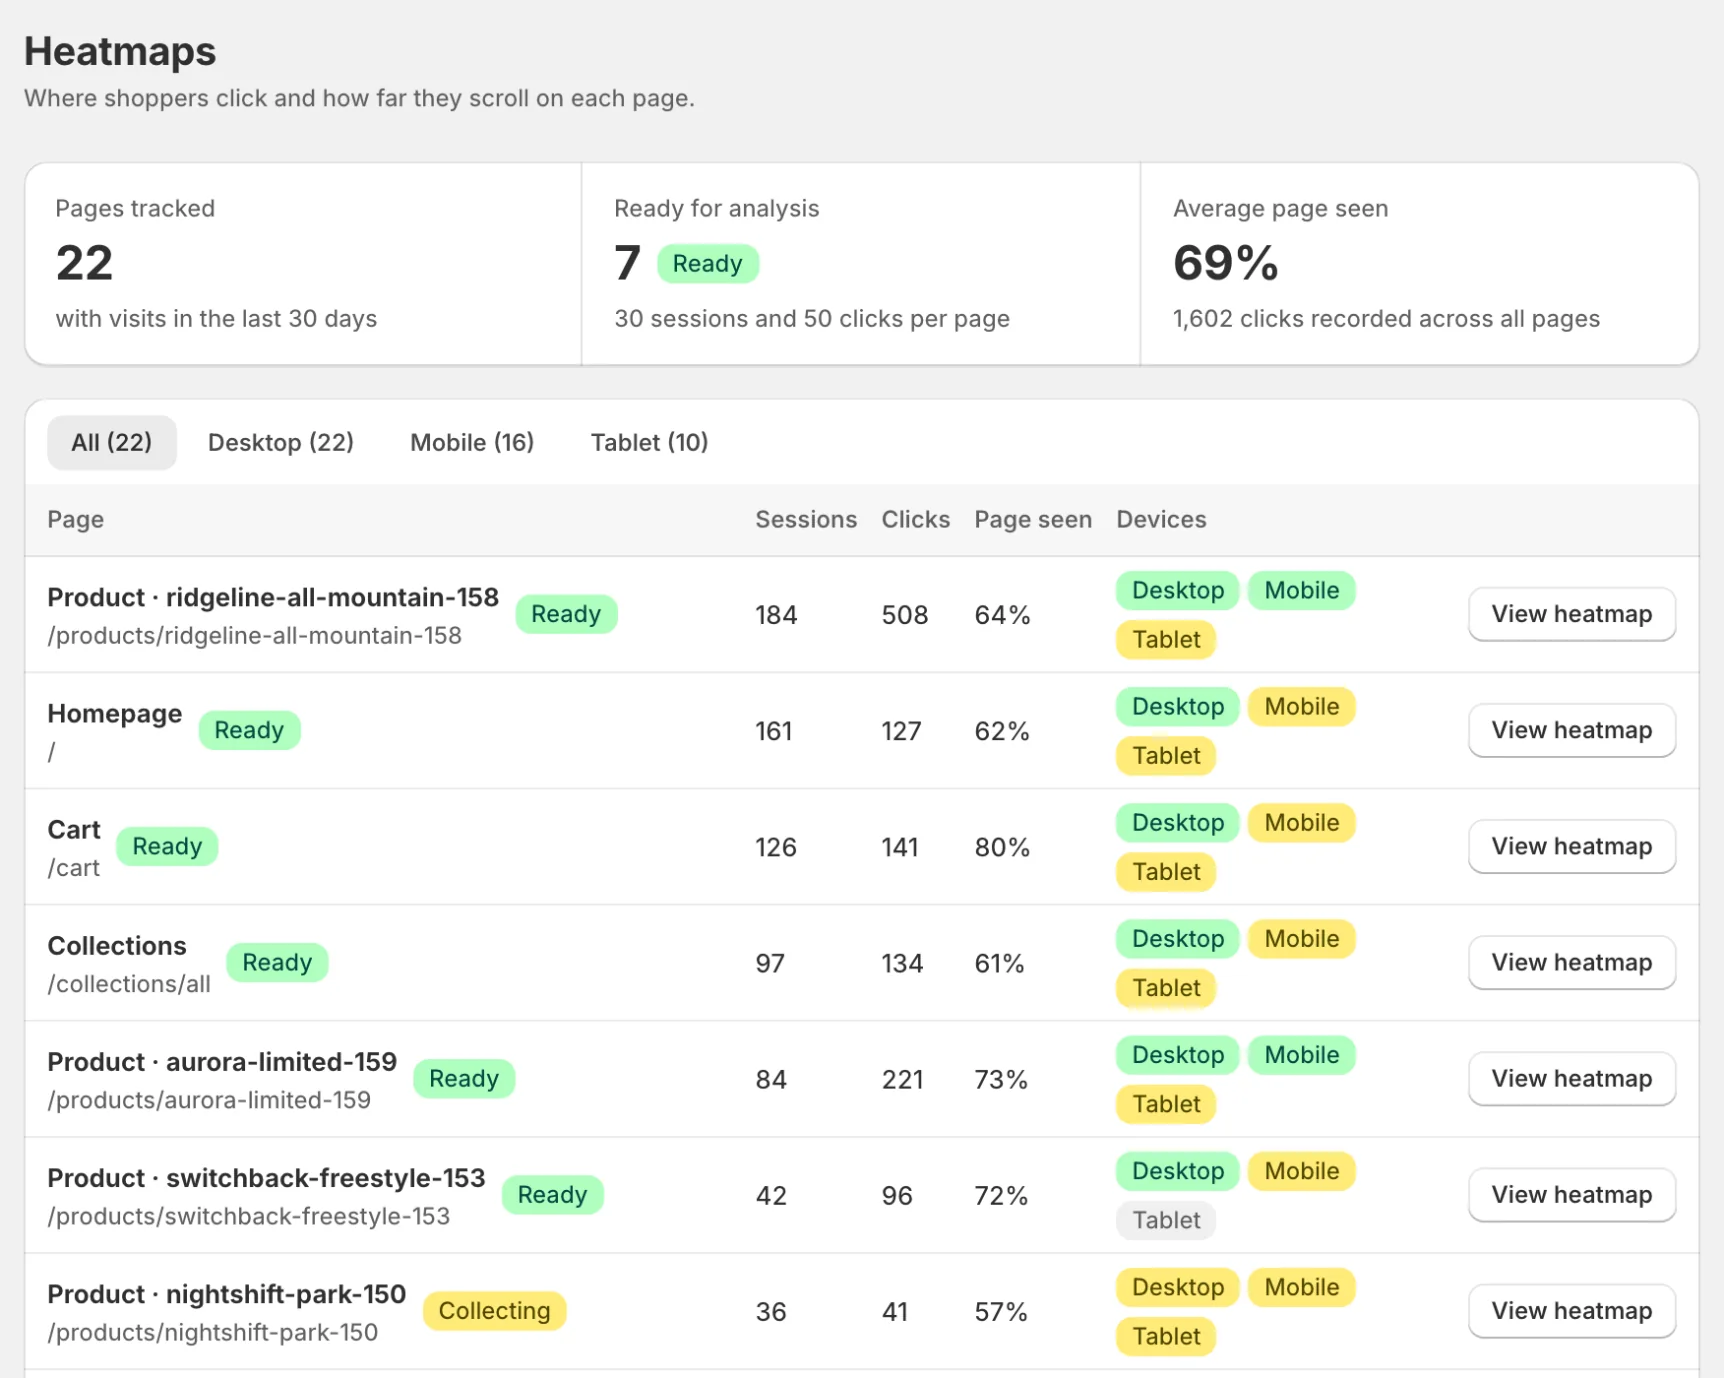
Task: View heatmap for Collections page
Action: (1571, 962)
